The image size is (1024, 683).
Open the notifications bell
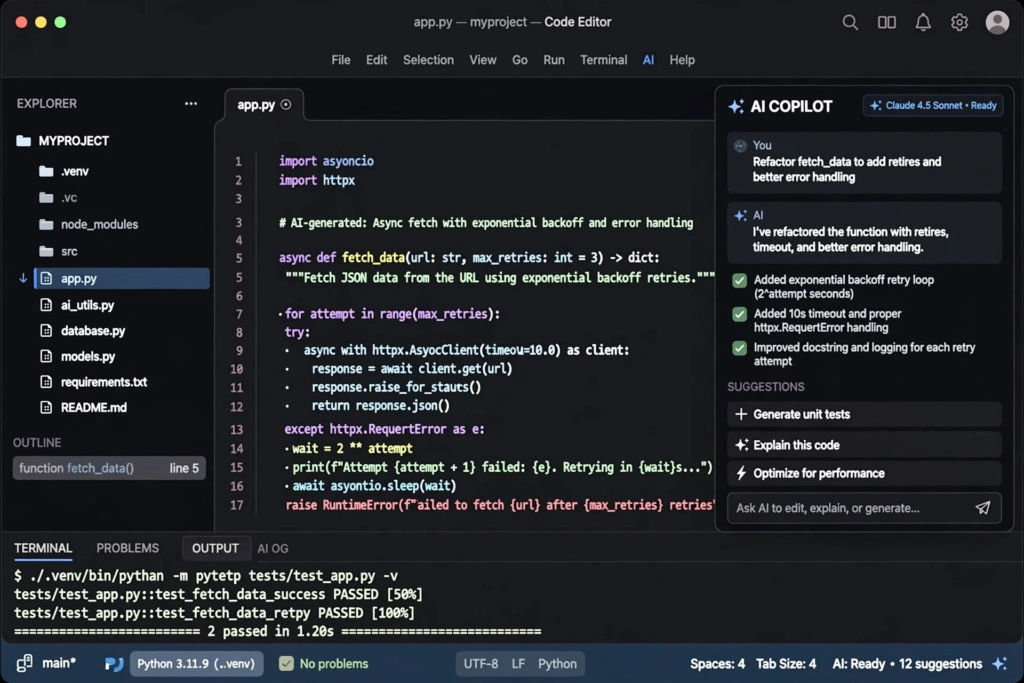[x=923, y=22]
